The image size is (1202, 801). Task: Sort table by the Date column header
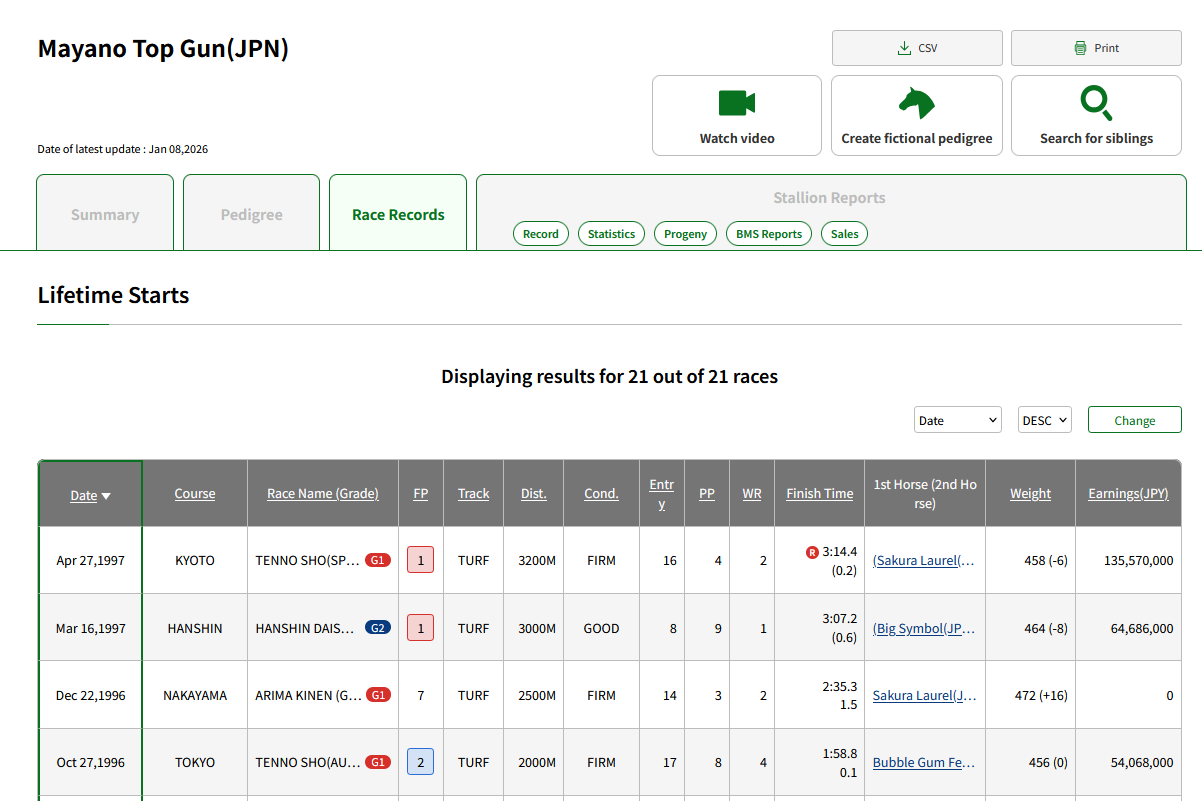click(90, 495)
